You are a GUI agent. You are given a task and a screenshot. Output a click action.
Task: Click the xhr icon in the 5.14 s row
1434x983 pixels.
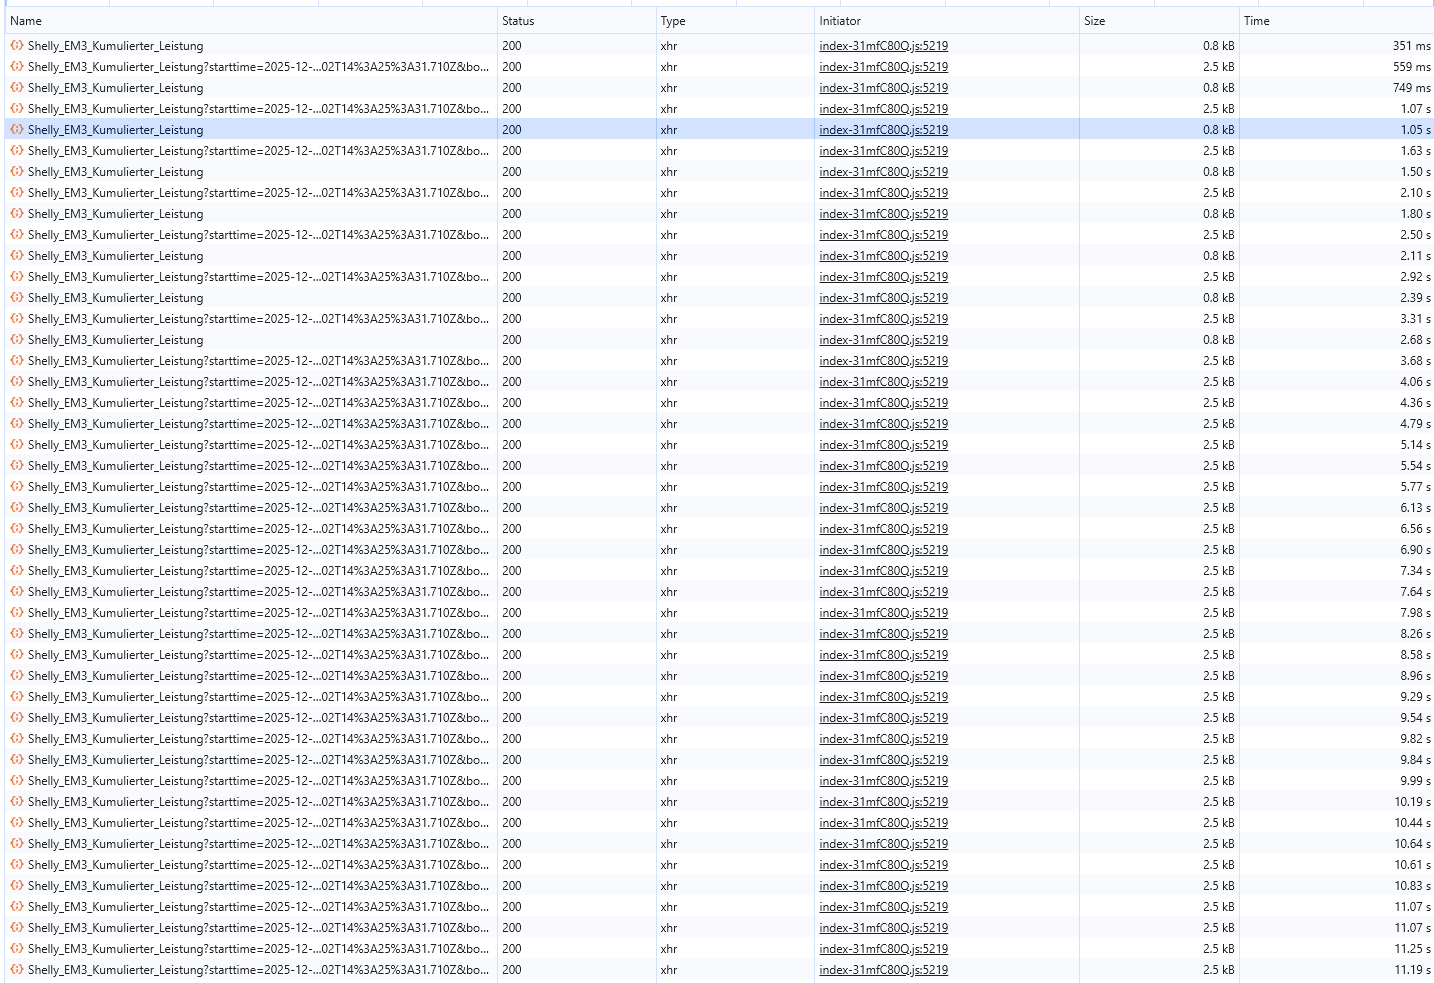click(x=17, y=445)
